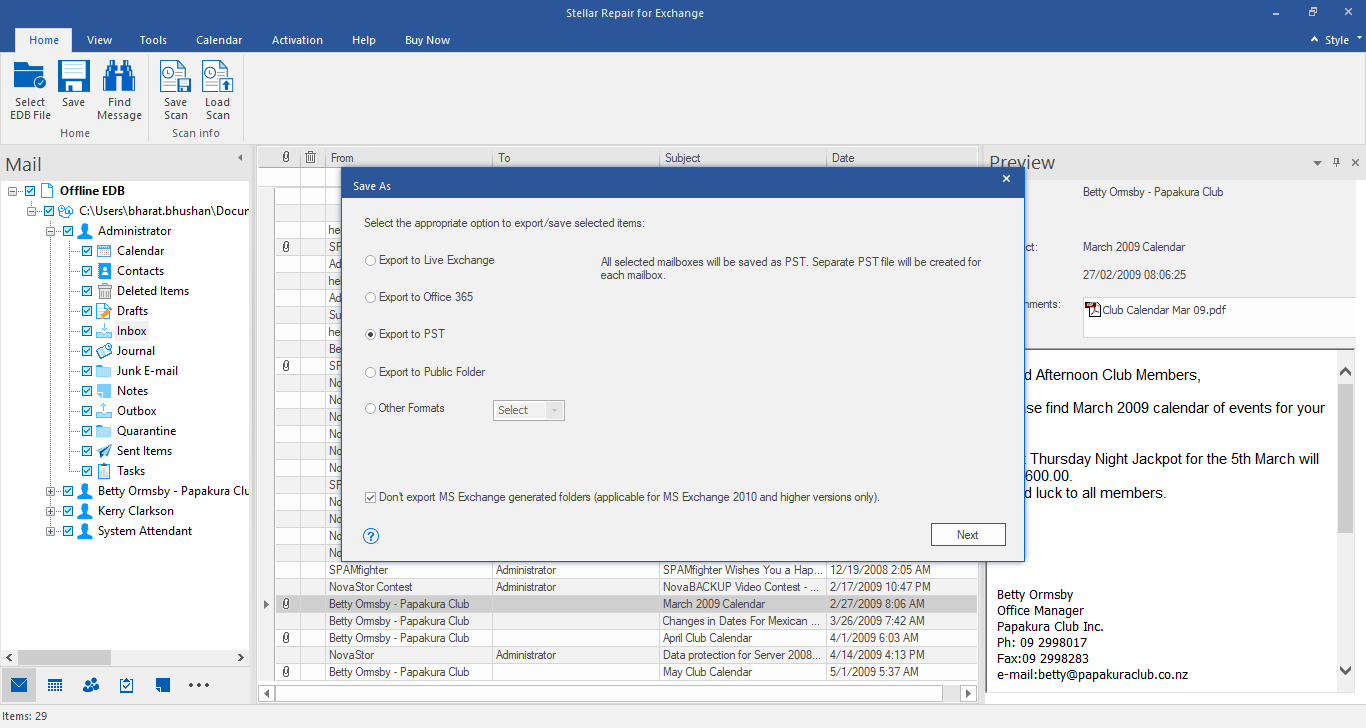Switch to Calendar view icon at bottom
The height and width of the screenshot is (728, 1366).
tap(55, 685)
